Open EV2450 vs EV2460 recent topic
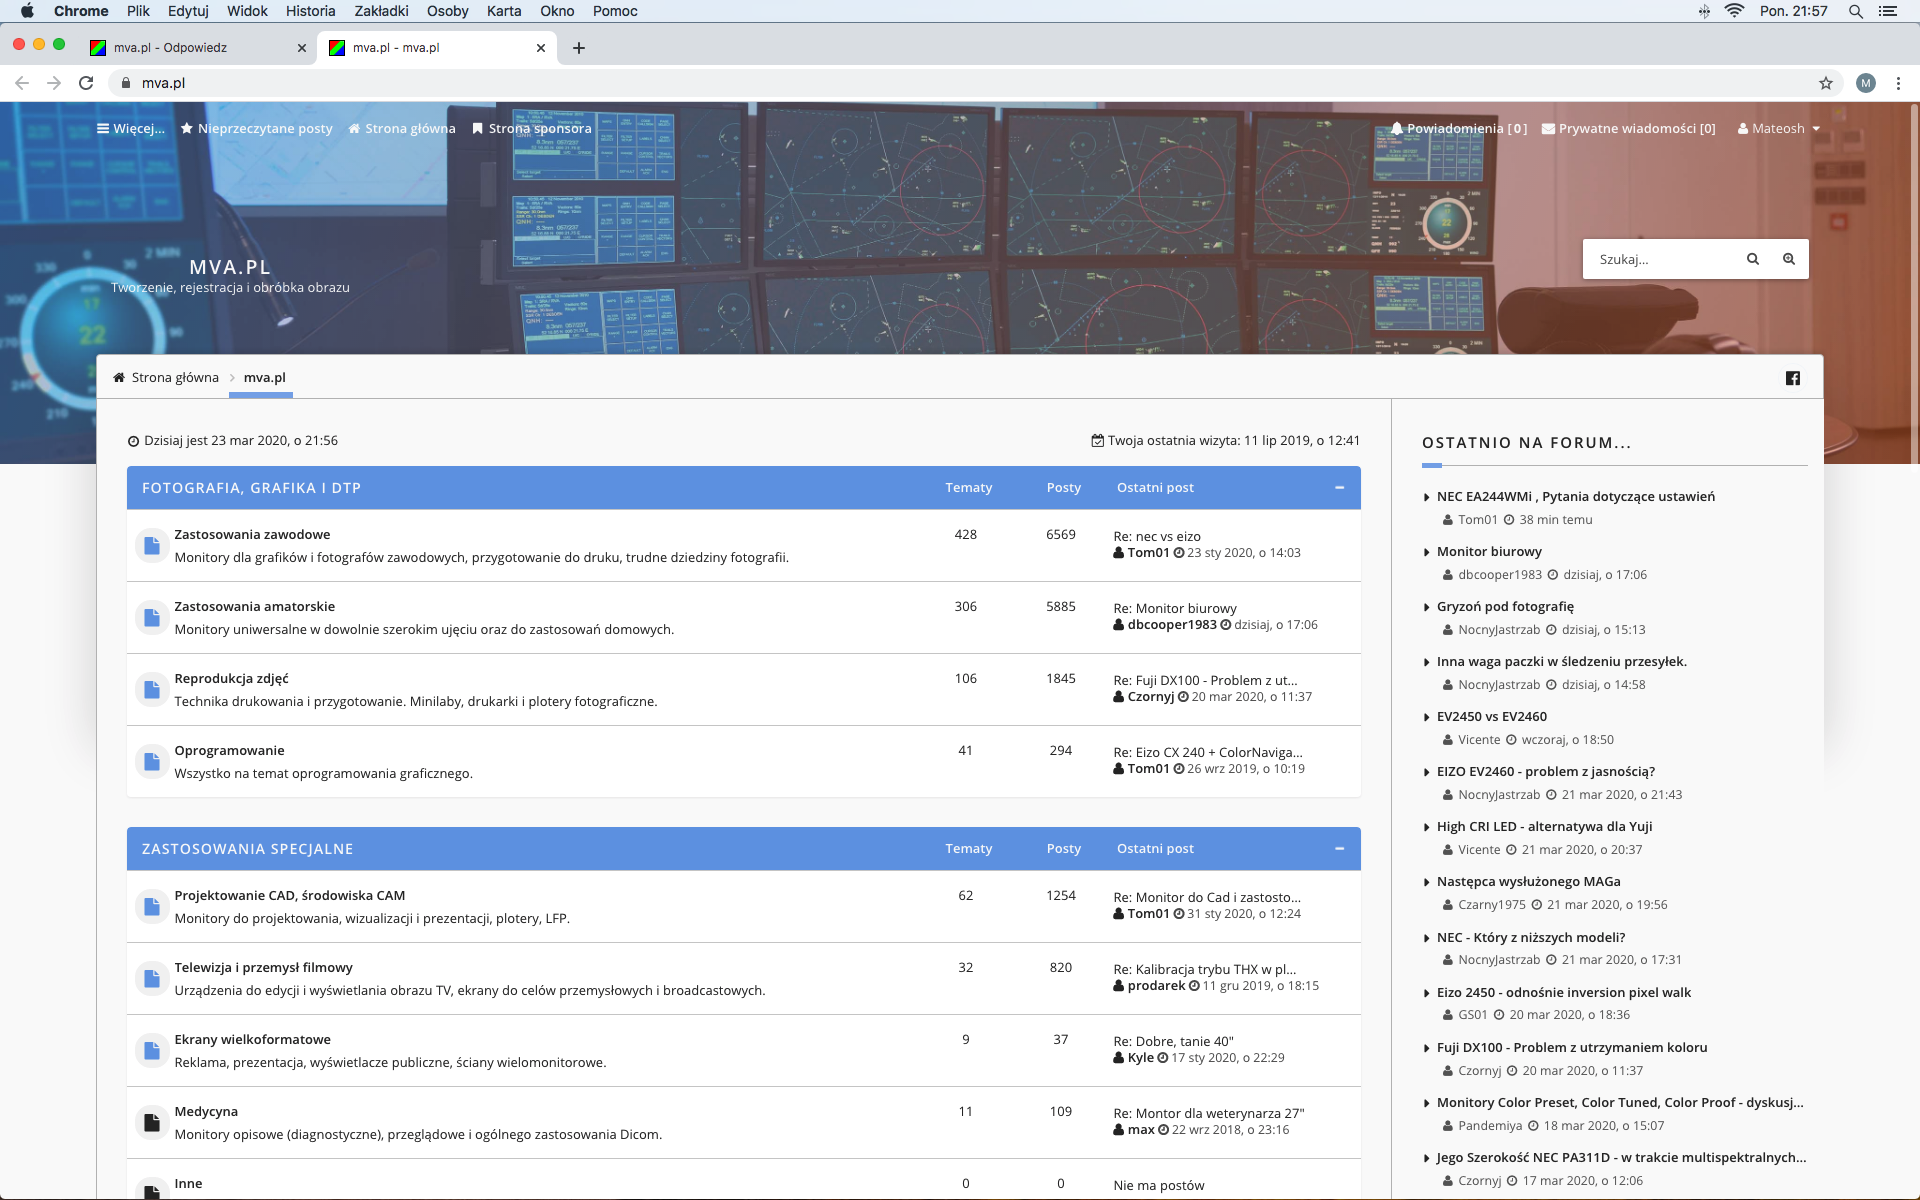 pyautogui.click(x=1491, y=716)
